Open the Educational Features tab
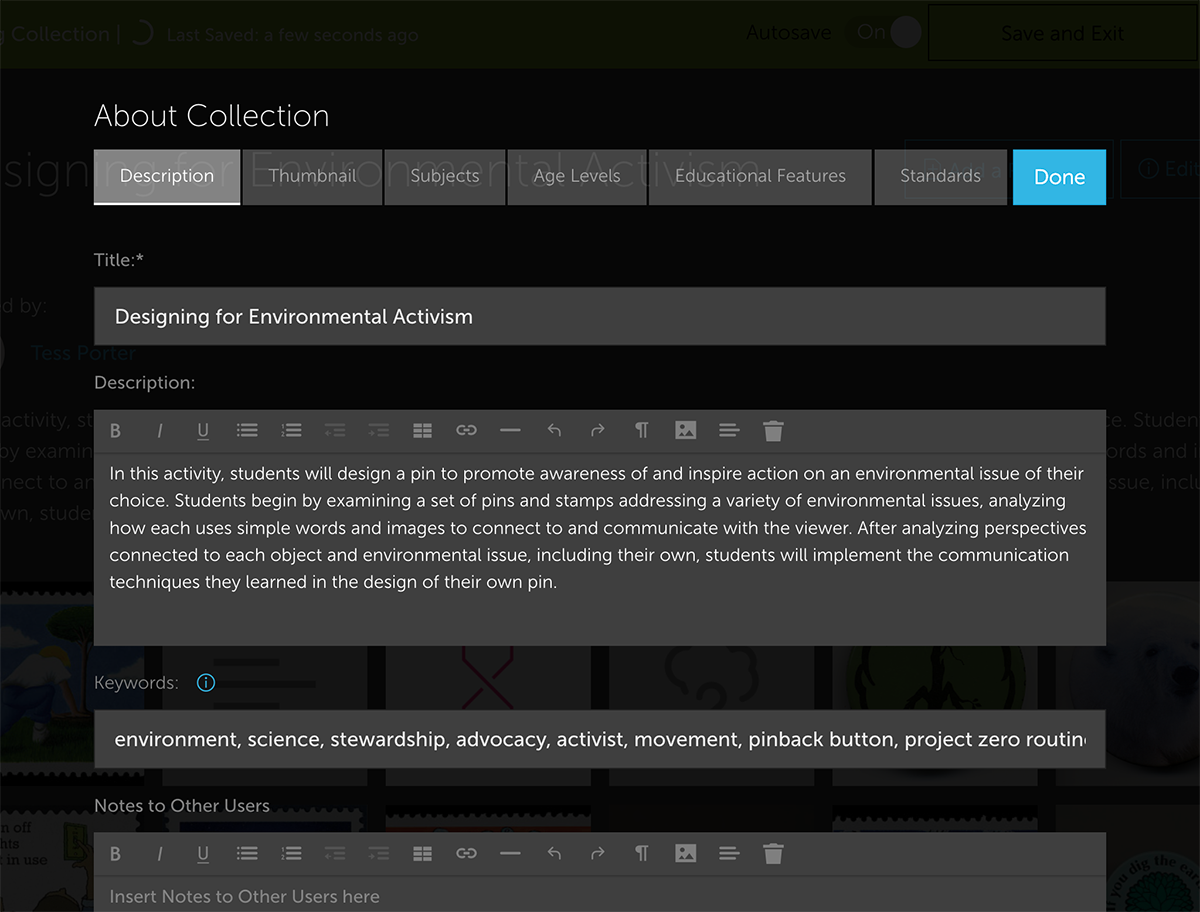This screenshot has width=1200, height=912. 760,177
